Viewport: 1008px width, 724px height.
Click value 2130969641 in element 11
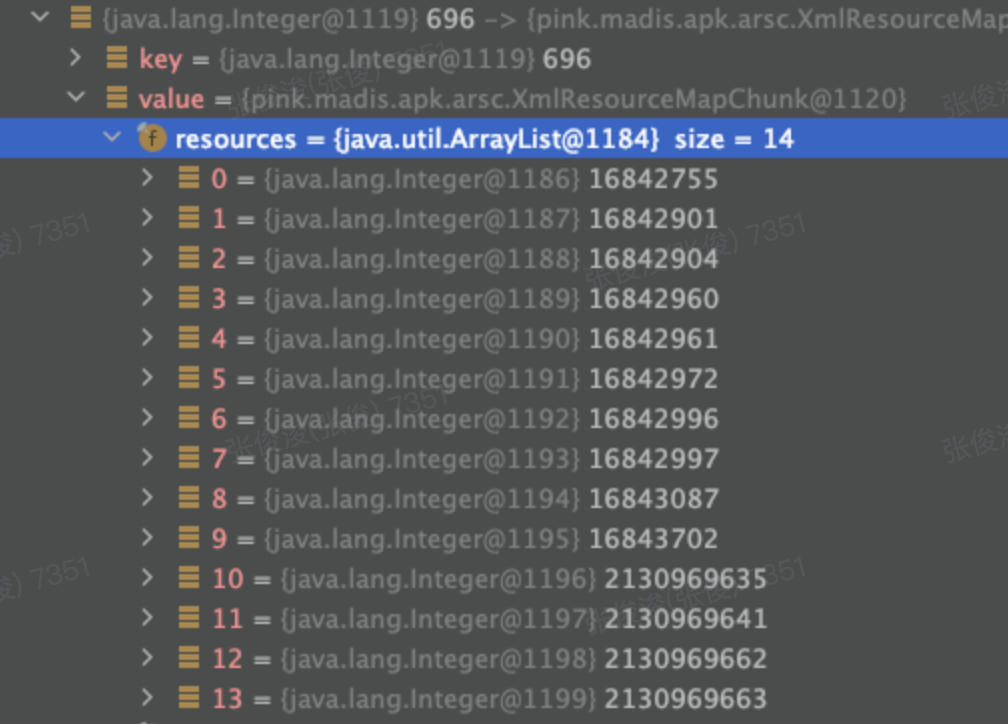[x=686, y=619]
